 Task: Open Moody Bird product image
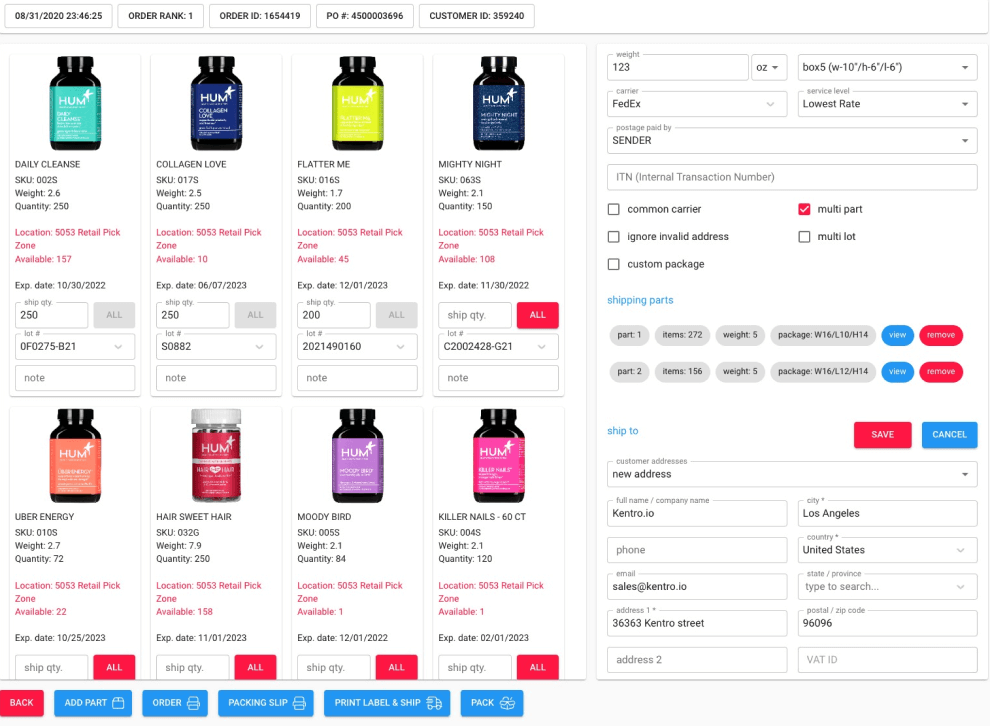(357, 456)
